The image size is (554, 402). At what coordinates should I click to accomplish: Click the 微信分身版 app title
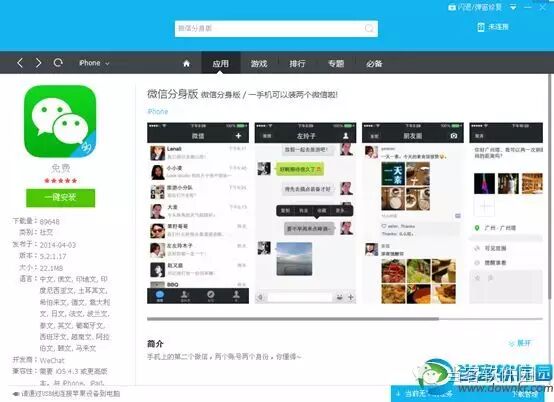pyautogui.click(x=172, y=94)
